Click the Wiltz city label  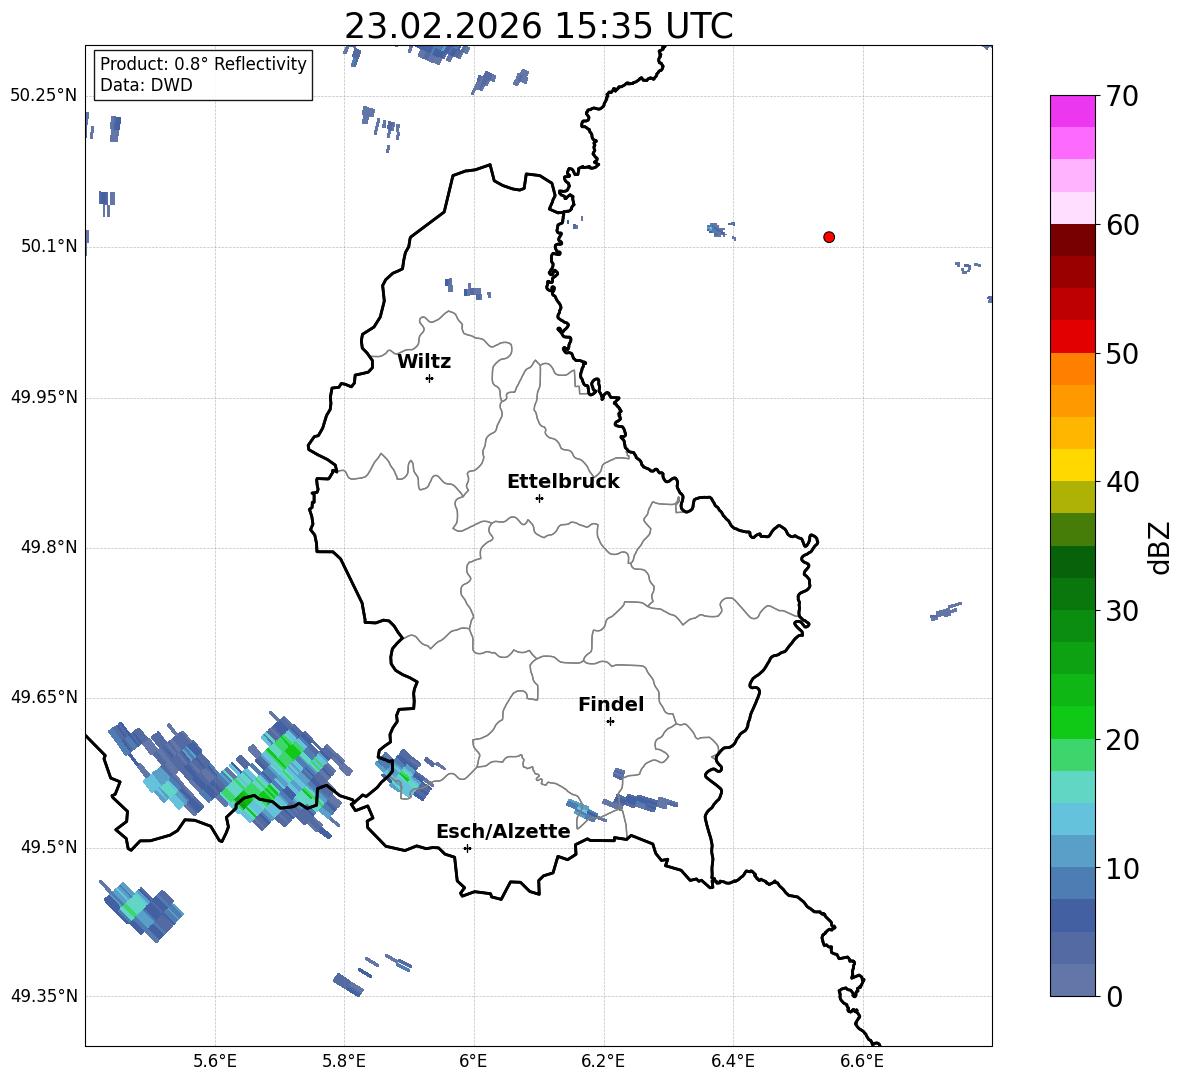(424, 362)
